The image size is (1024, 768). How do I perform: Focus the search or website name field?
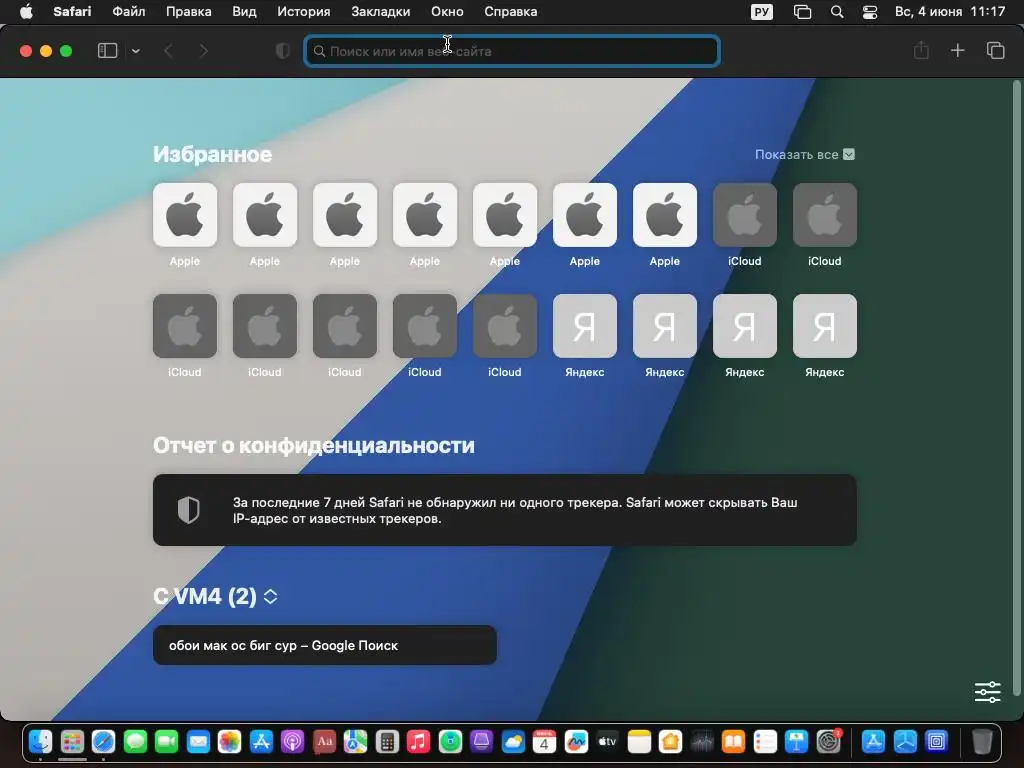512,51
